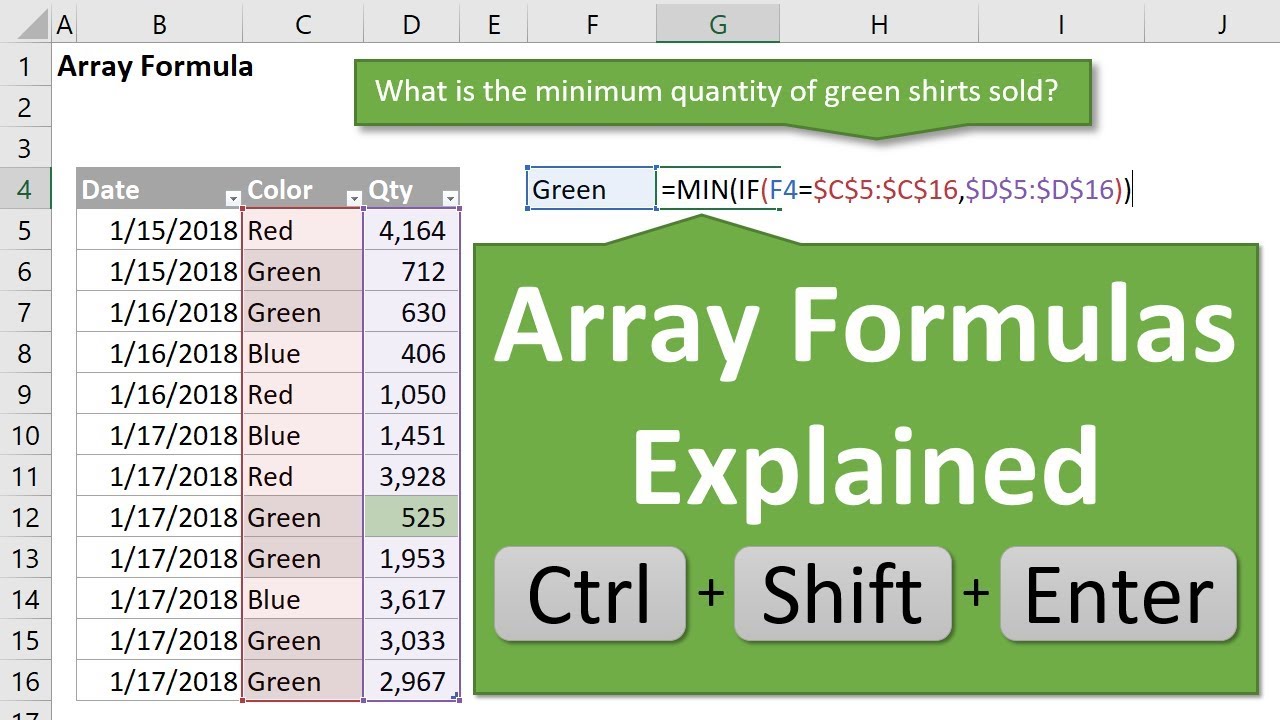This screenshot has height=720, width=1280.
Task: Select row 12 header
Action: tap(25, 517)
